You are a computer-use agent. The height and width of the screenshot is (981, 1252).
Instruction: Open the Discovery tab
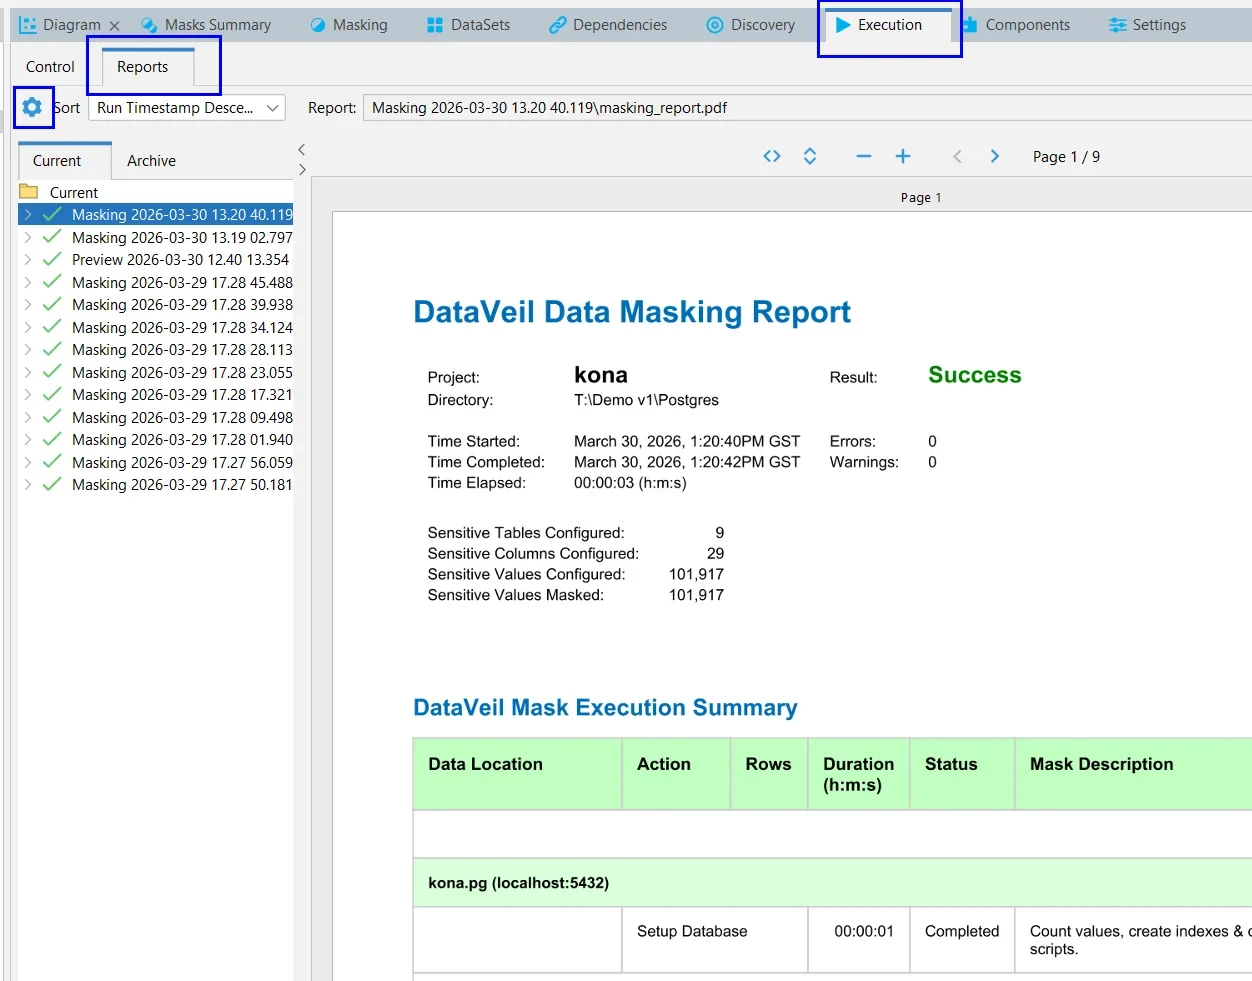pos(751,25)
